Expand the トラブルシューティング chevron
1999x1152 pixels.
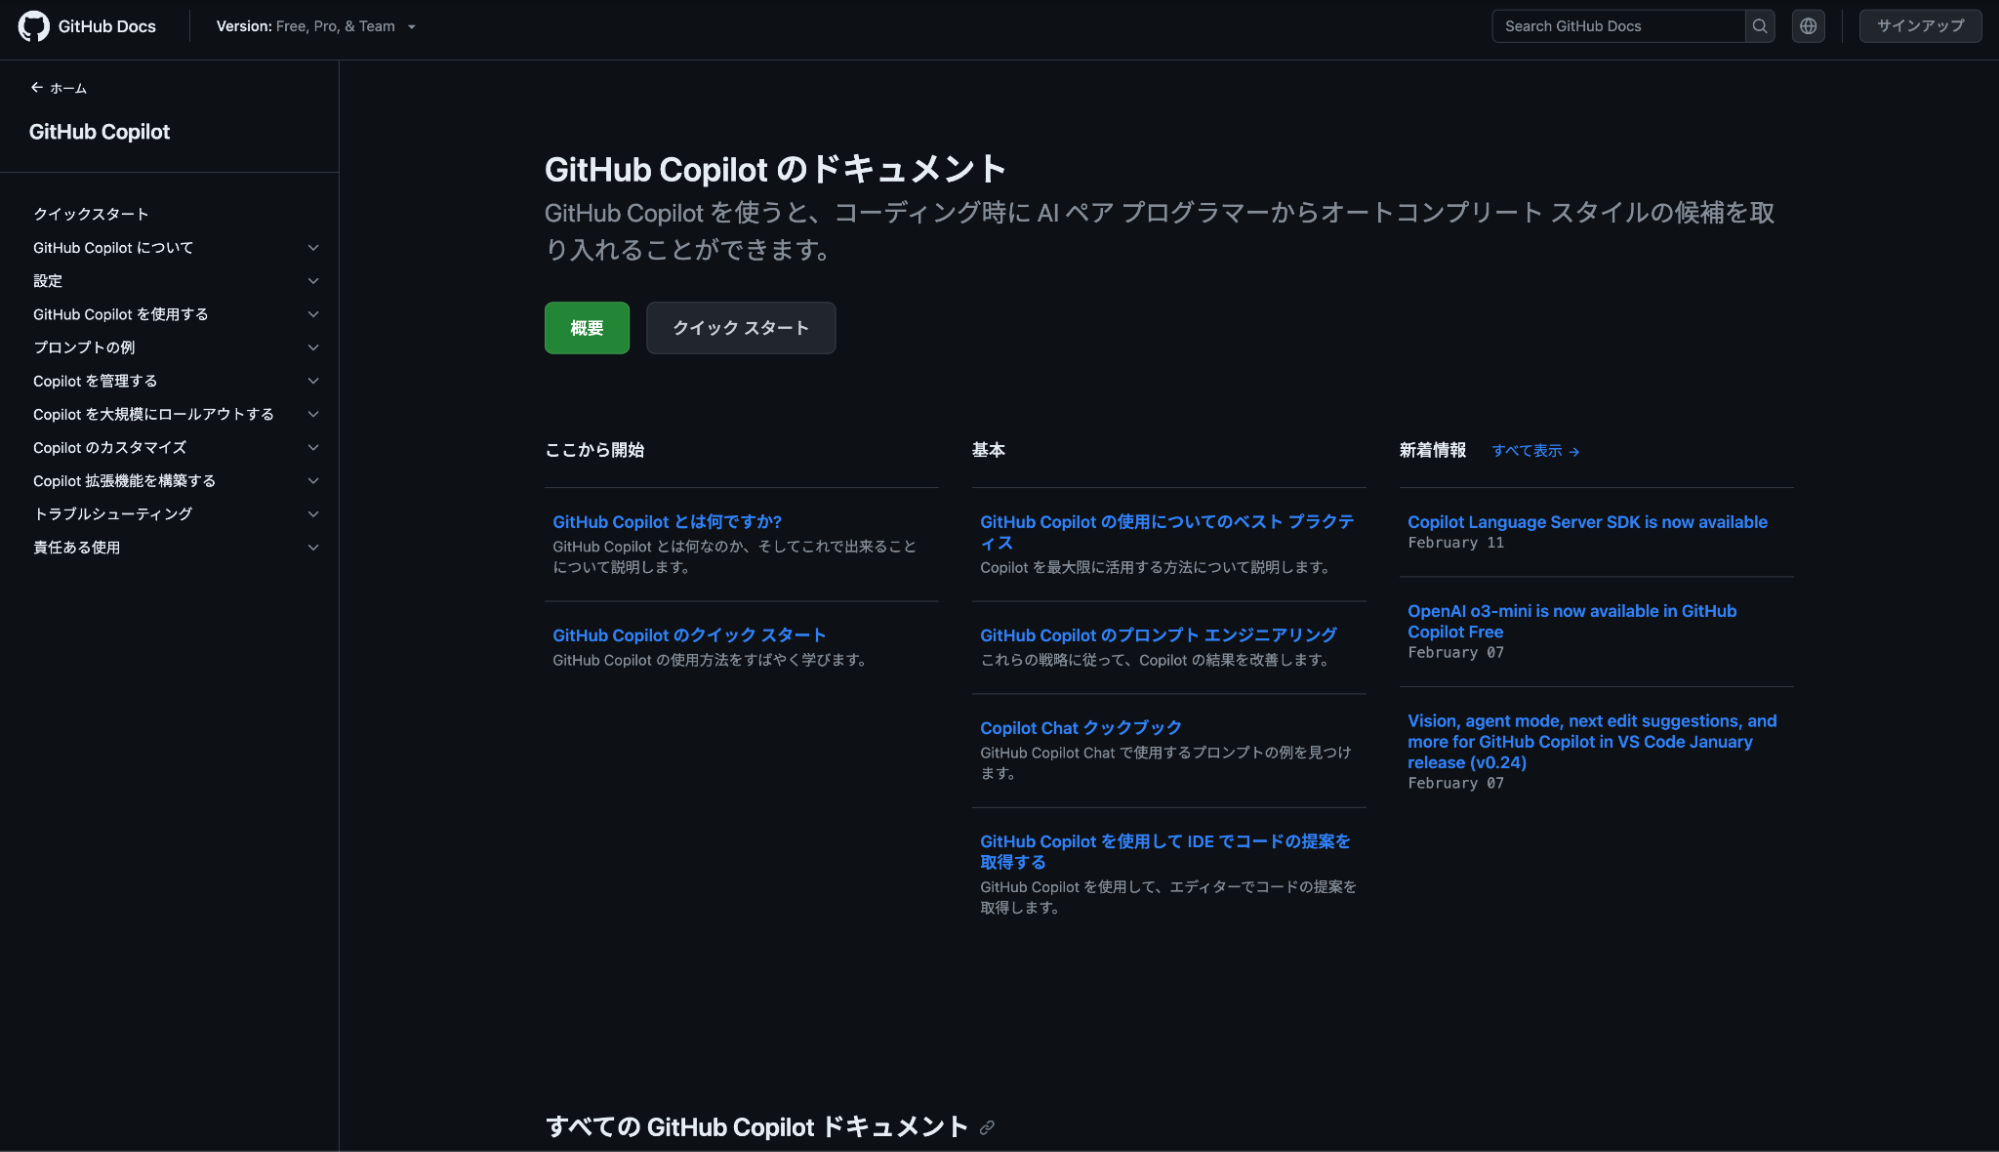pyautogui.click(x=313, y=514)
